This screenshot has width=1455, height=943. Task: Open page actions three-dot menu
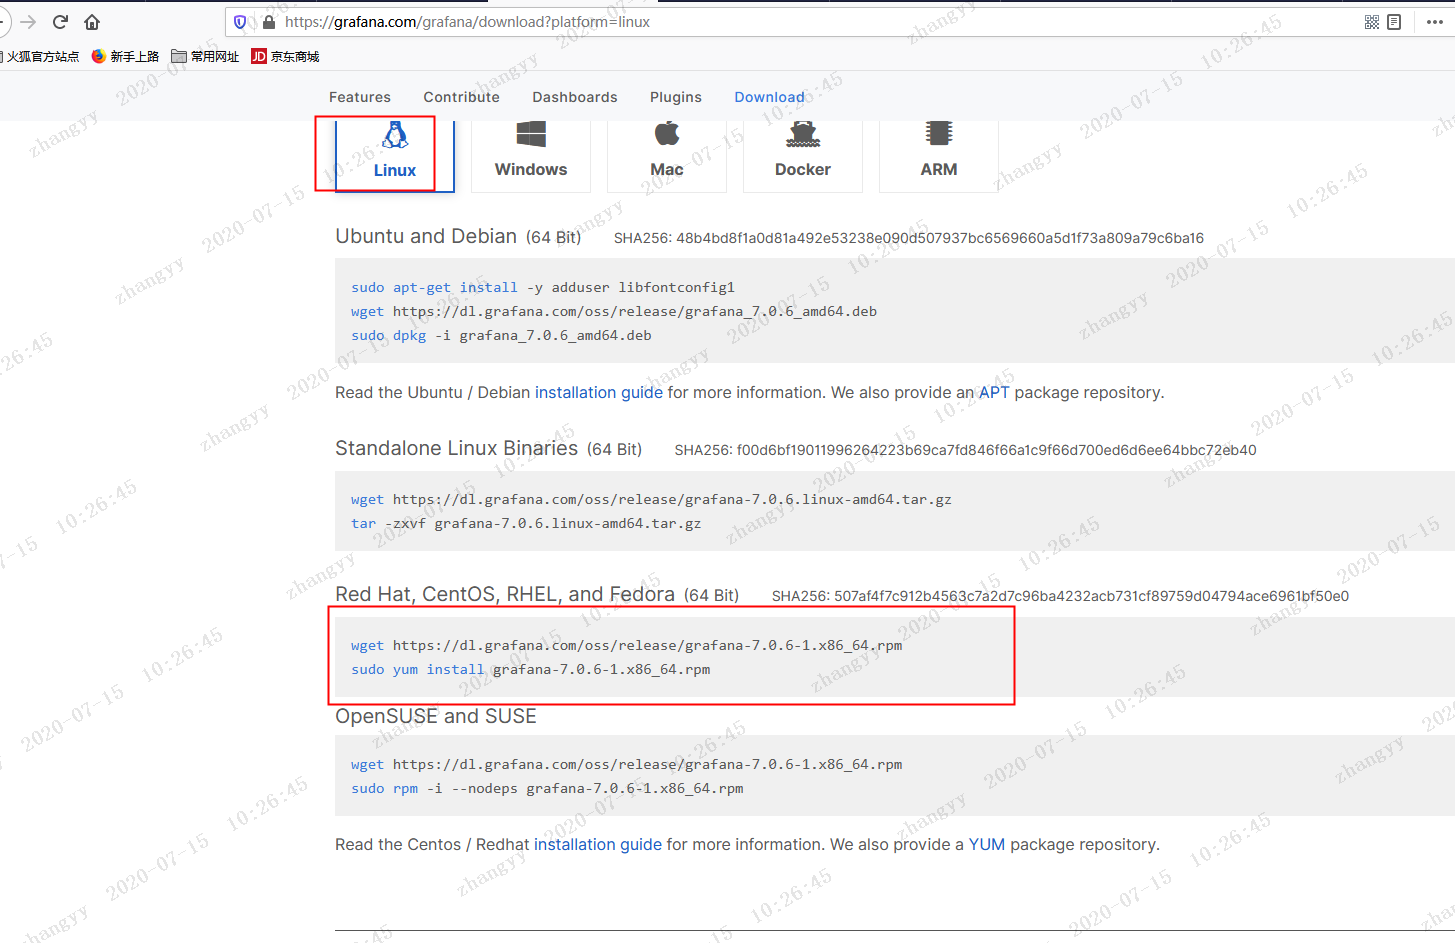(x=1435, y=22)
